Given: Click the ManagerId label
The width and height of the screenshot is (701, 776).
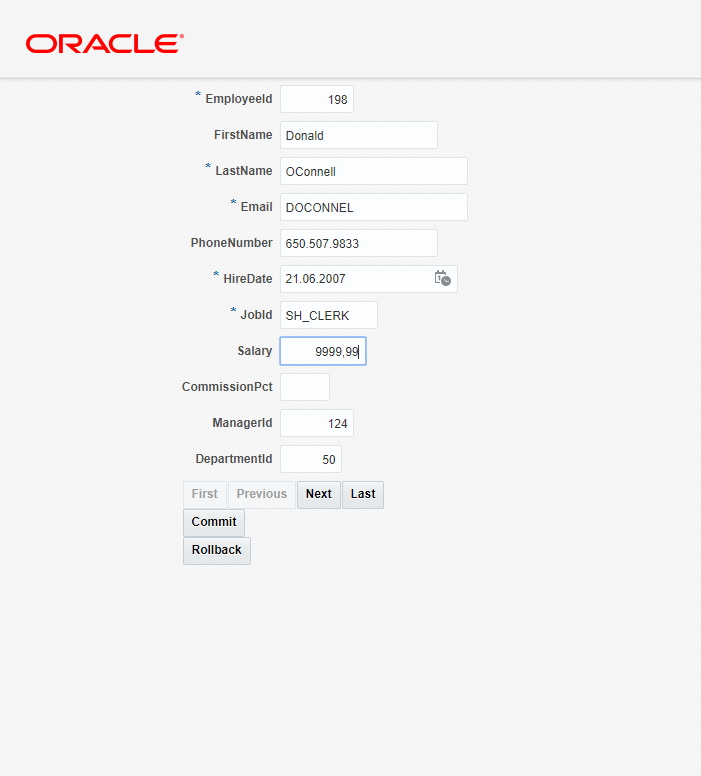Looking at the screenshot, I should coord(243,423).
